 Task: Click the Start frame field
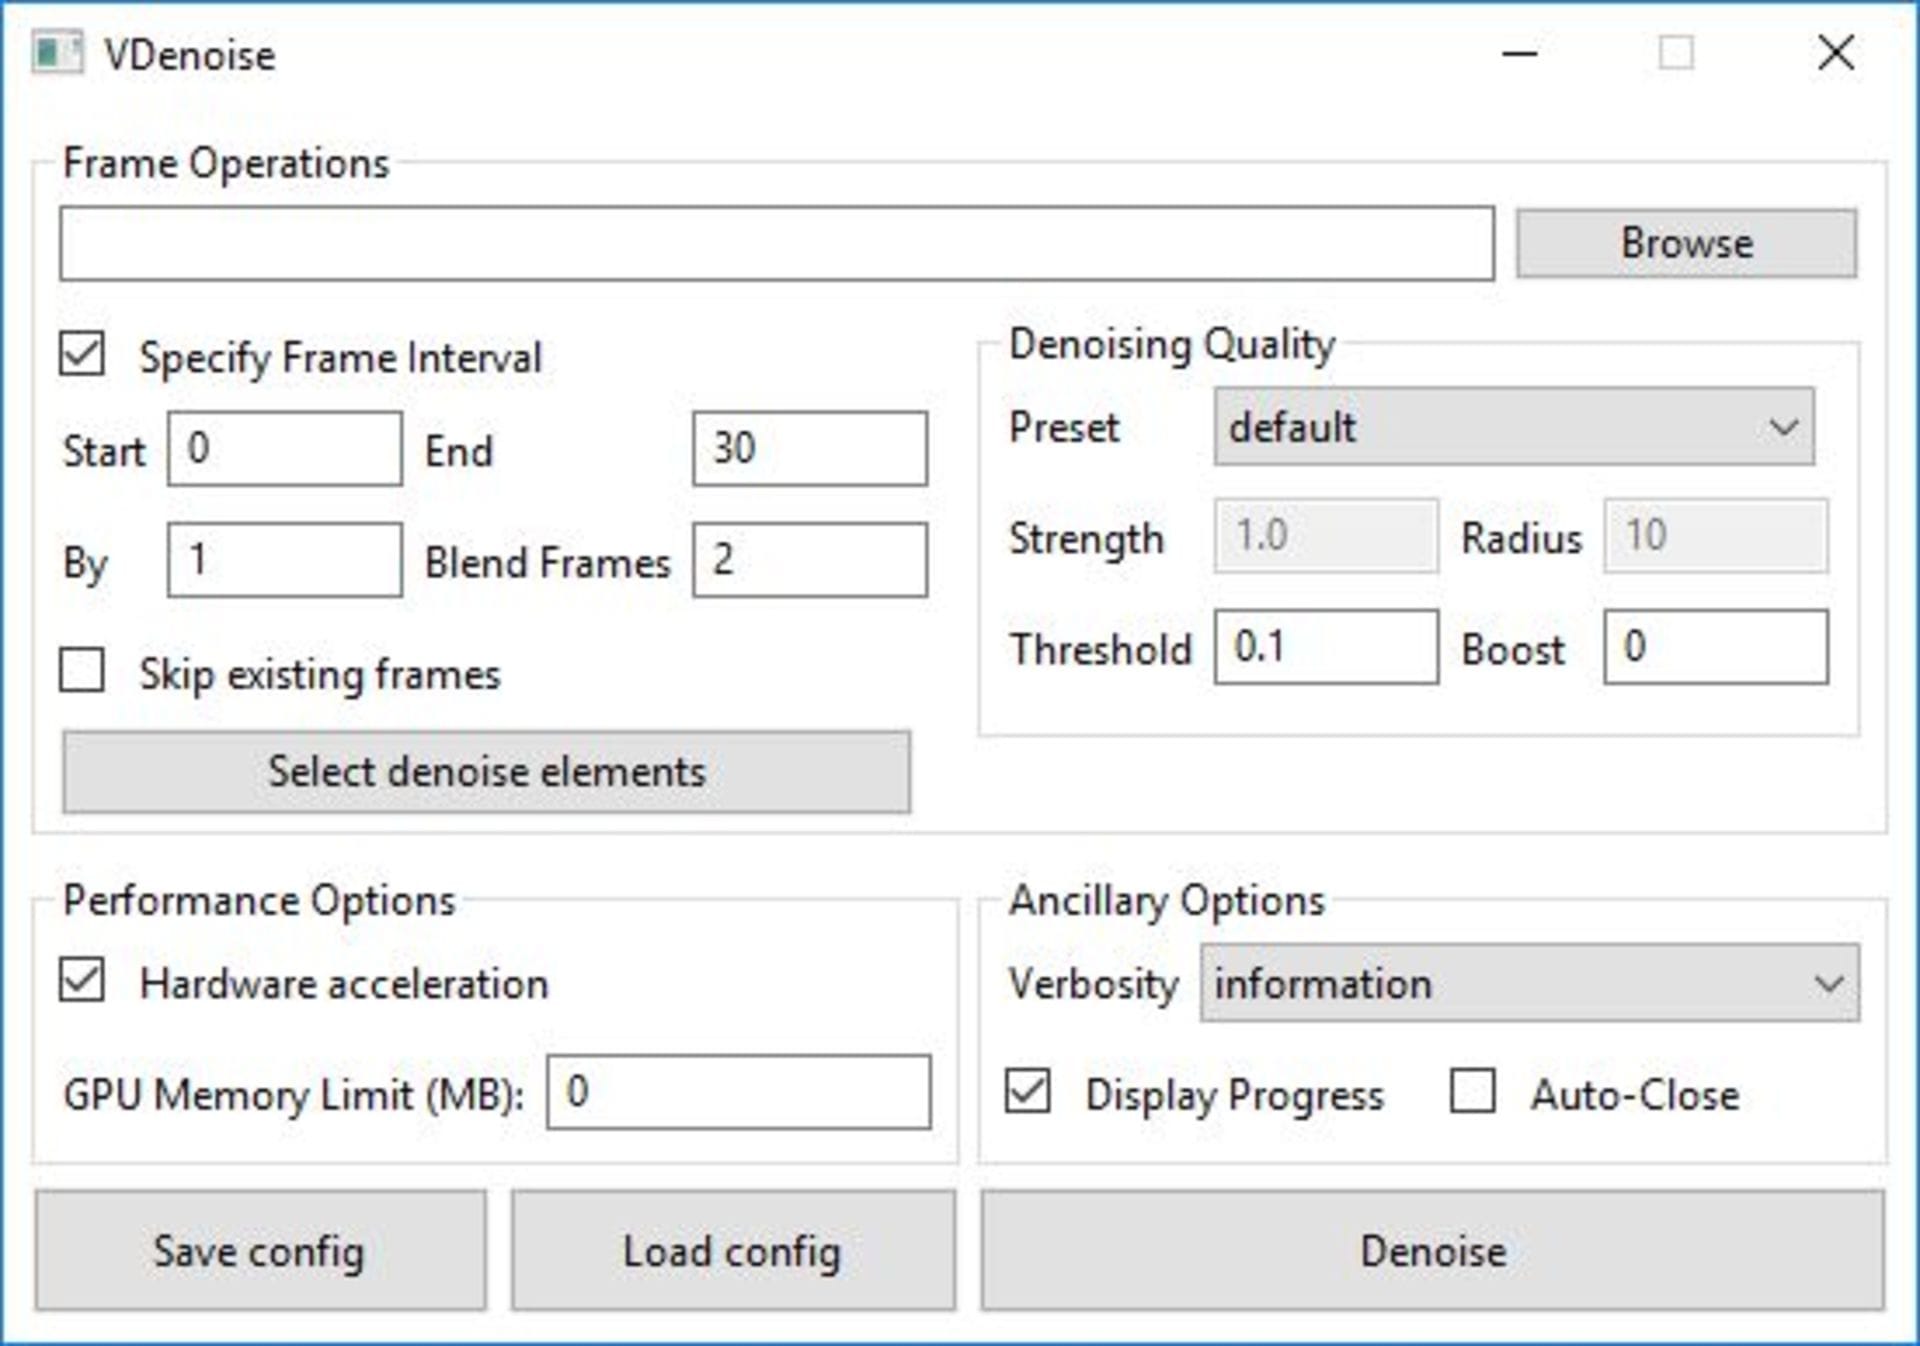pyautogui.click(x=285, y=449)
